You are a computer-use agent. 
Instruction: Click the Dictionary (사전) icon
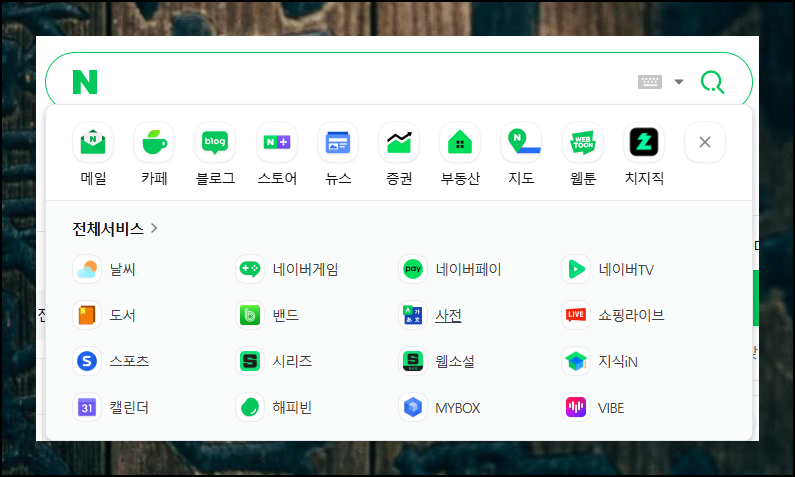click(413, 315)
